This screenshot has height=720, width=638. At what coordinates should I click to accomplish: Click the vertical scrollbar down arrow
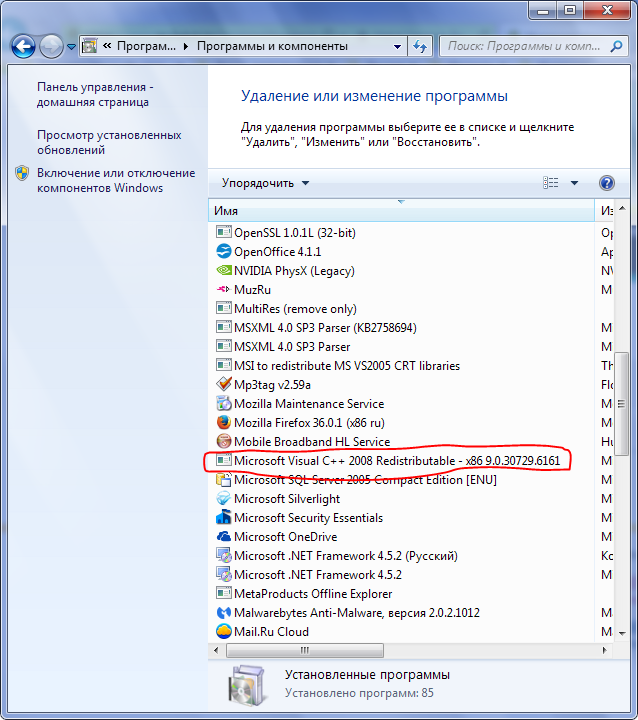(622, 634)
